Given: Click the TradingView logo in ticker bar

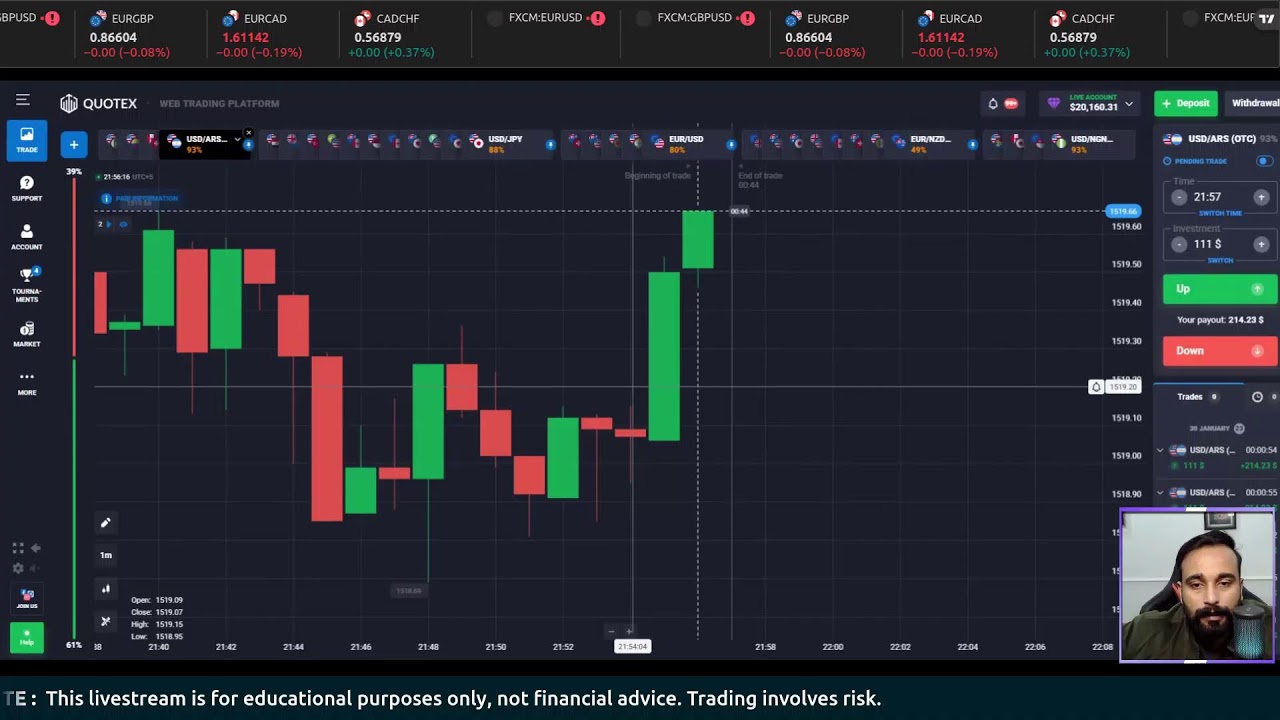Looking at the screenshot, I should click(x=1267, y=18).
